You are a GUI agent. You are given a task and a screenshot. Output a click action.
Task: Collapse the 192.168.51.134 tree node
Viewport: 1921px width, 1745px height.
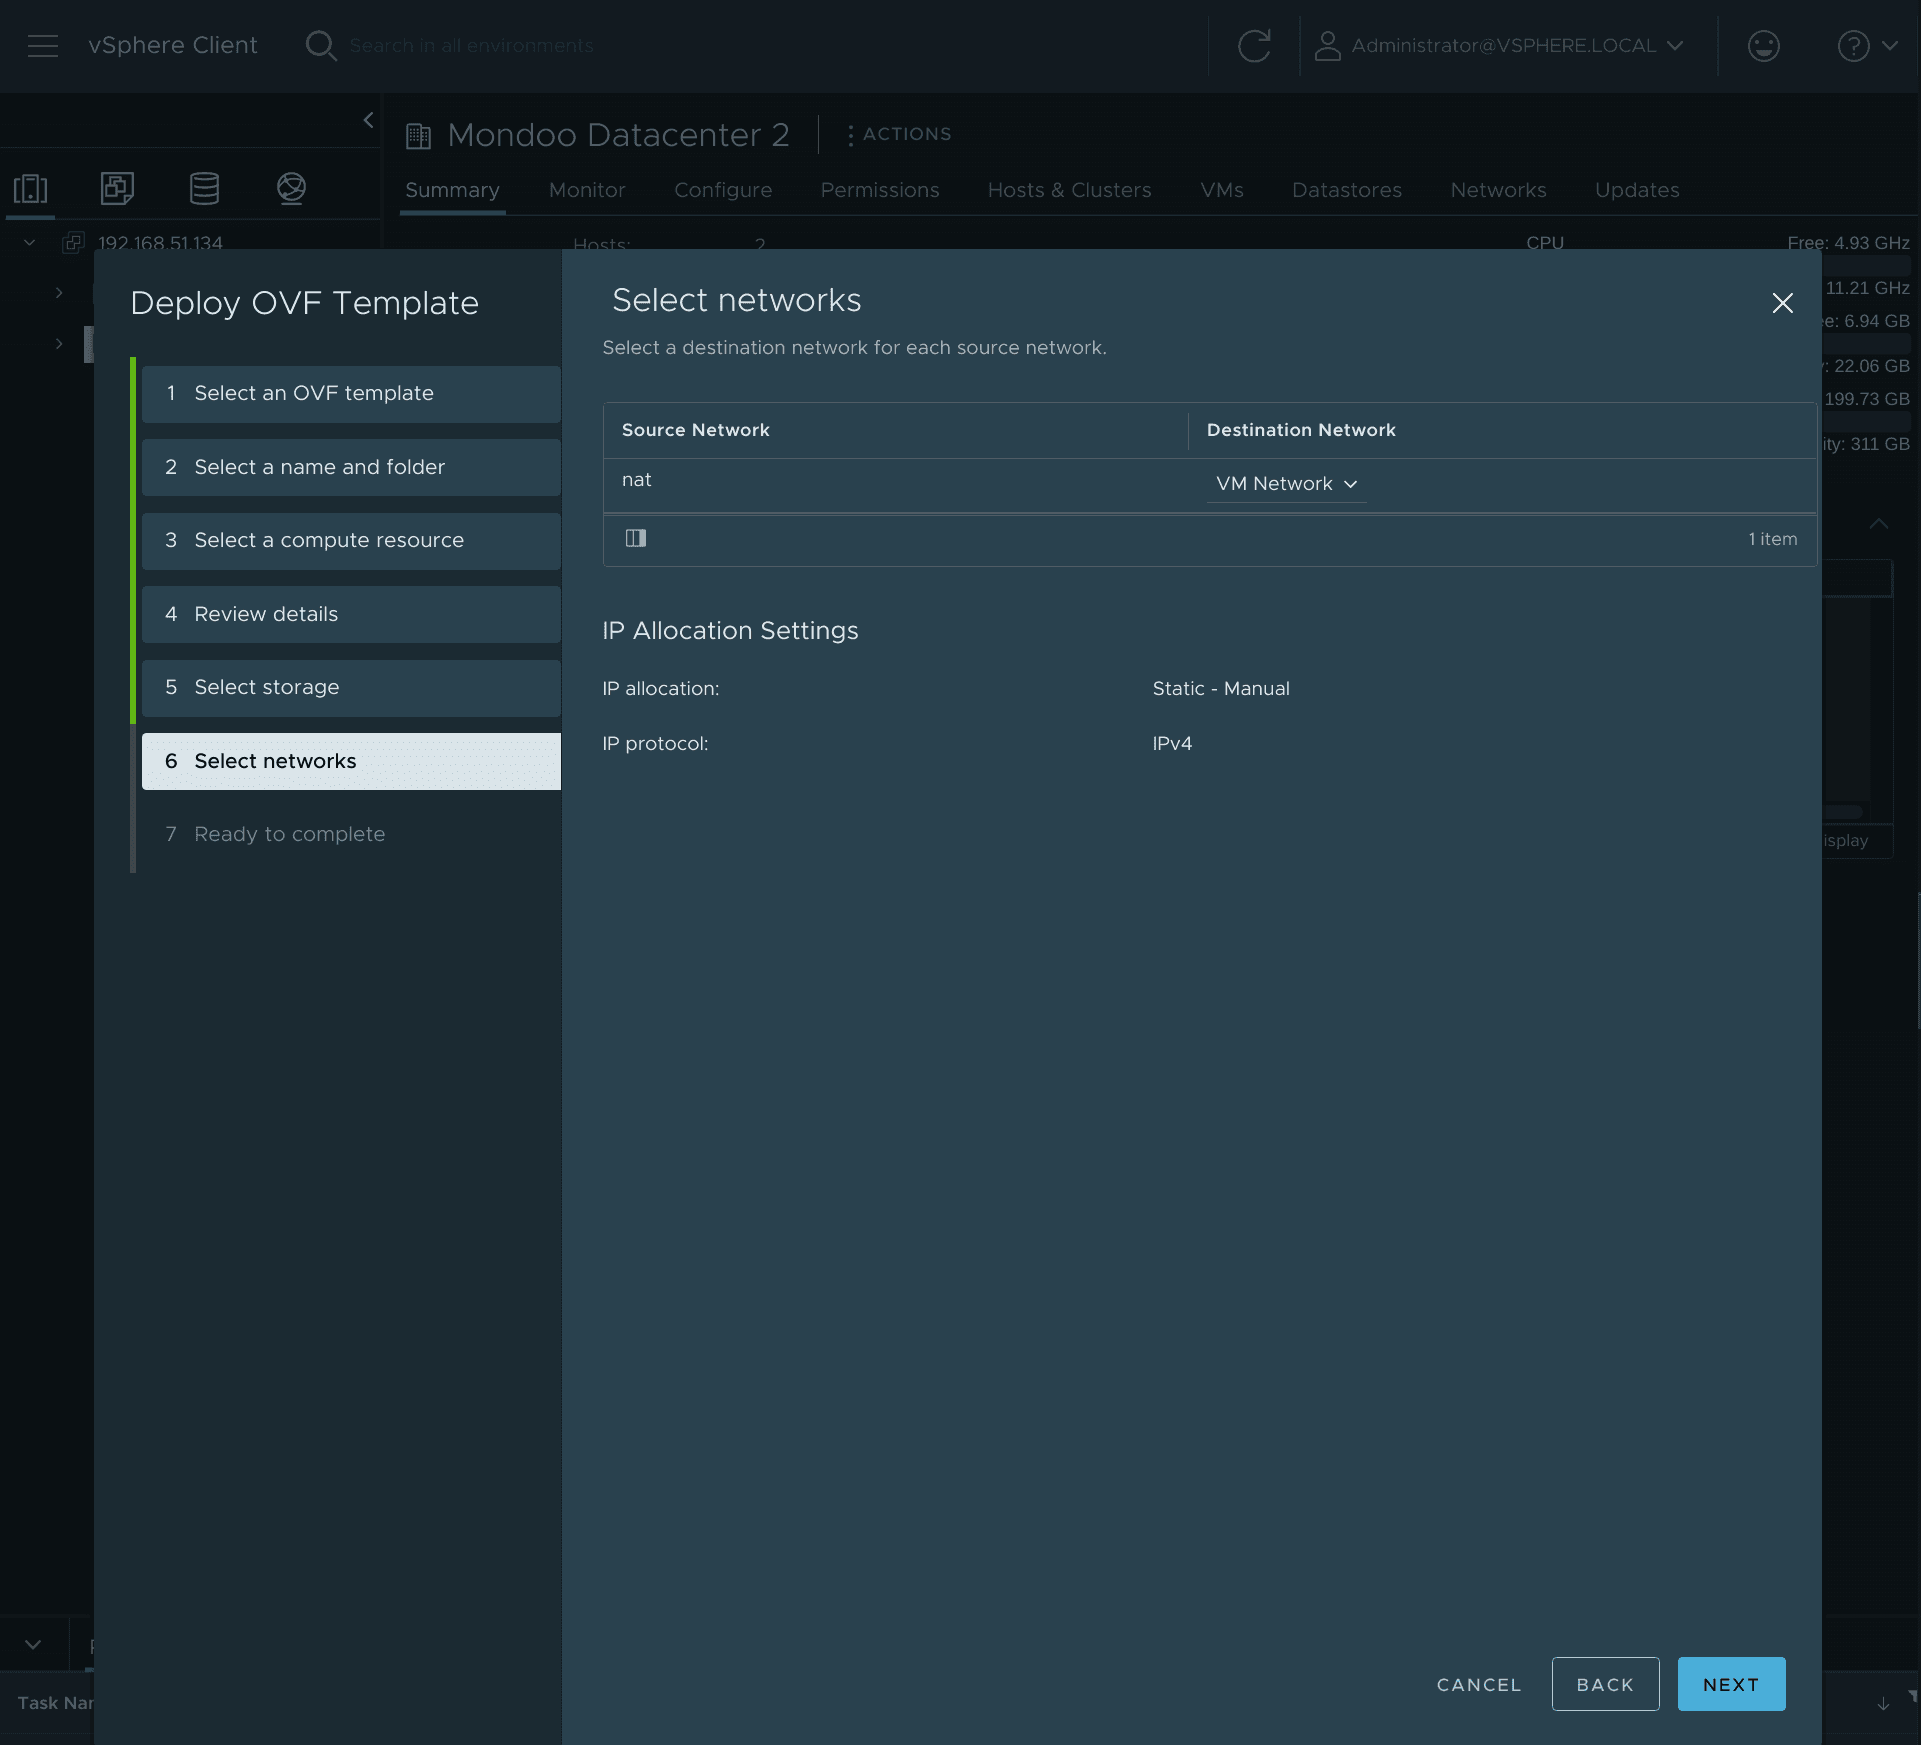[29, 242]
